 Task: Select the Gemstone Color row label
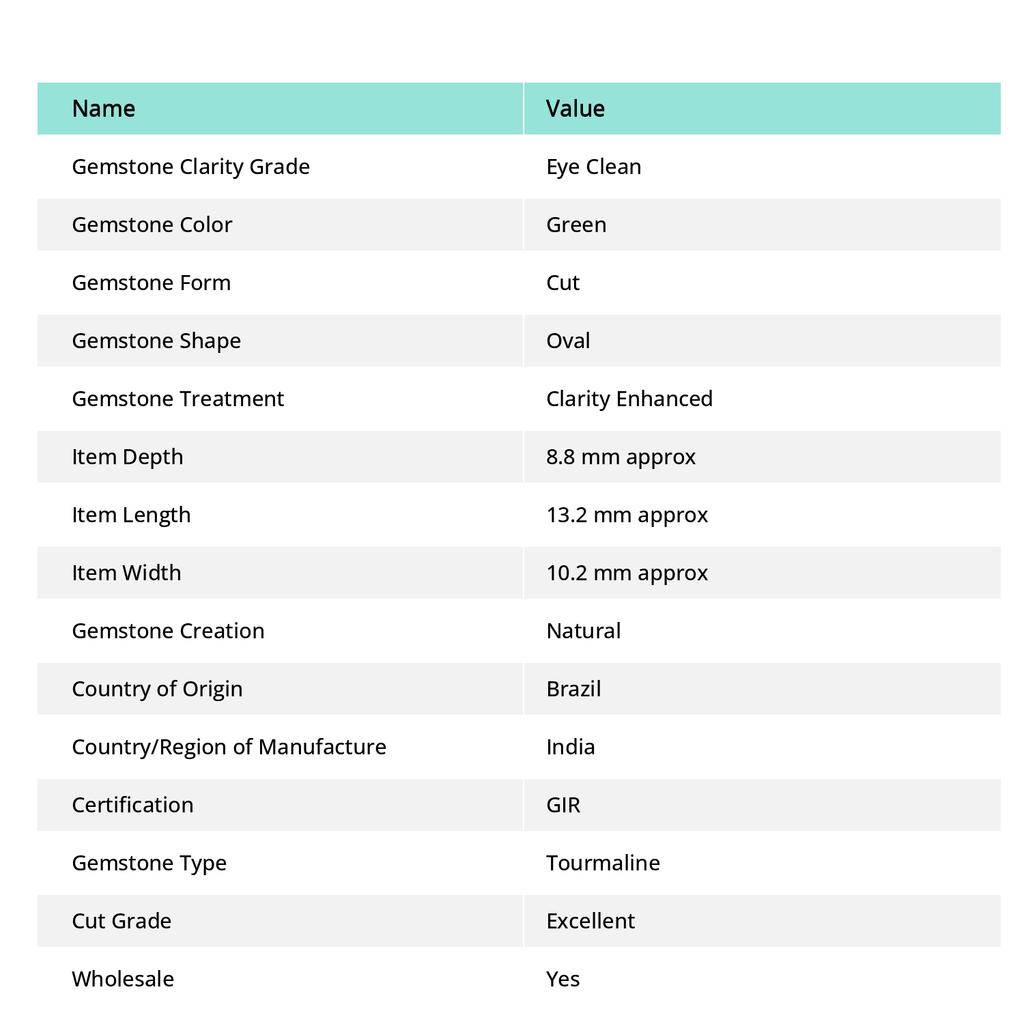(x=152, y=225)
